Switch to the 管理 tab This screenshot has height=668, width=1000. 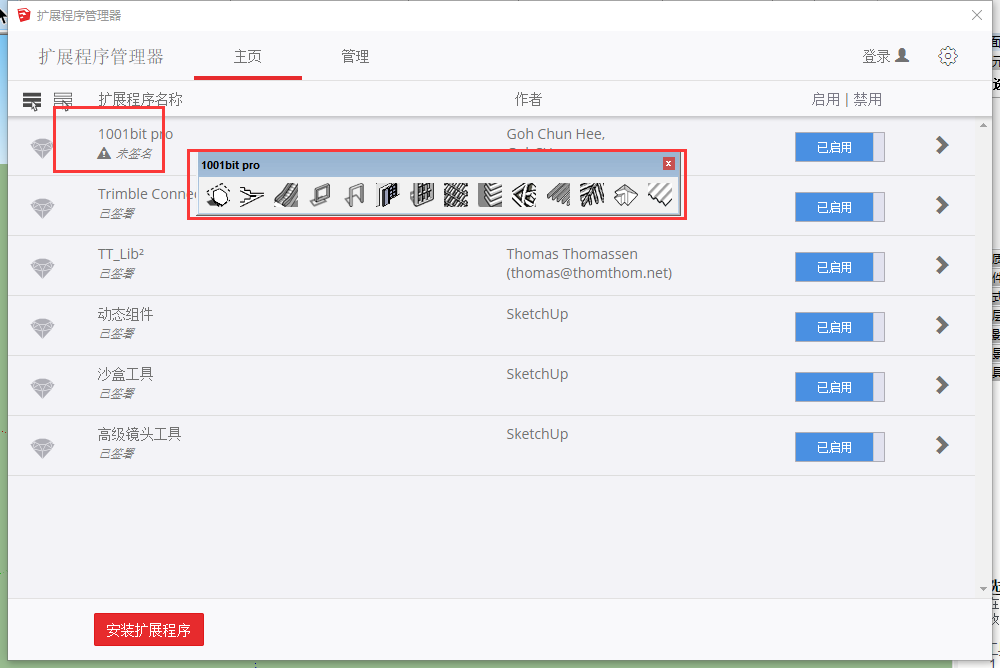tap(355, 57)
